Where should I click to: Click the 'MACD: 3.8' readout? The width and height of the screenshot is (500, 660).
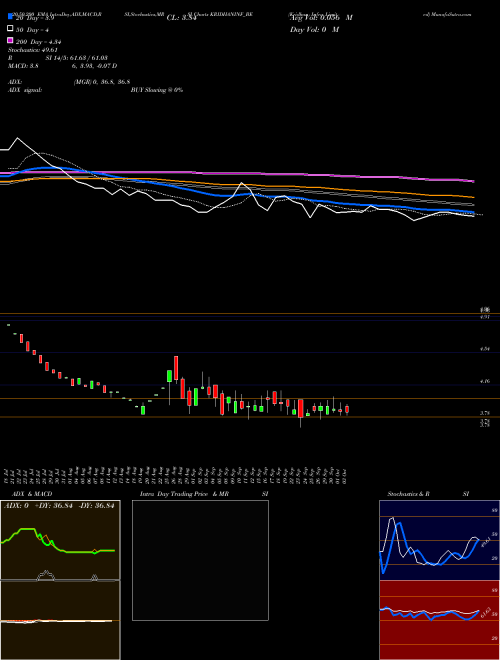(x=24, y=66)
